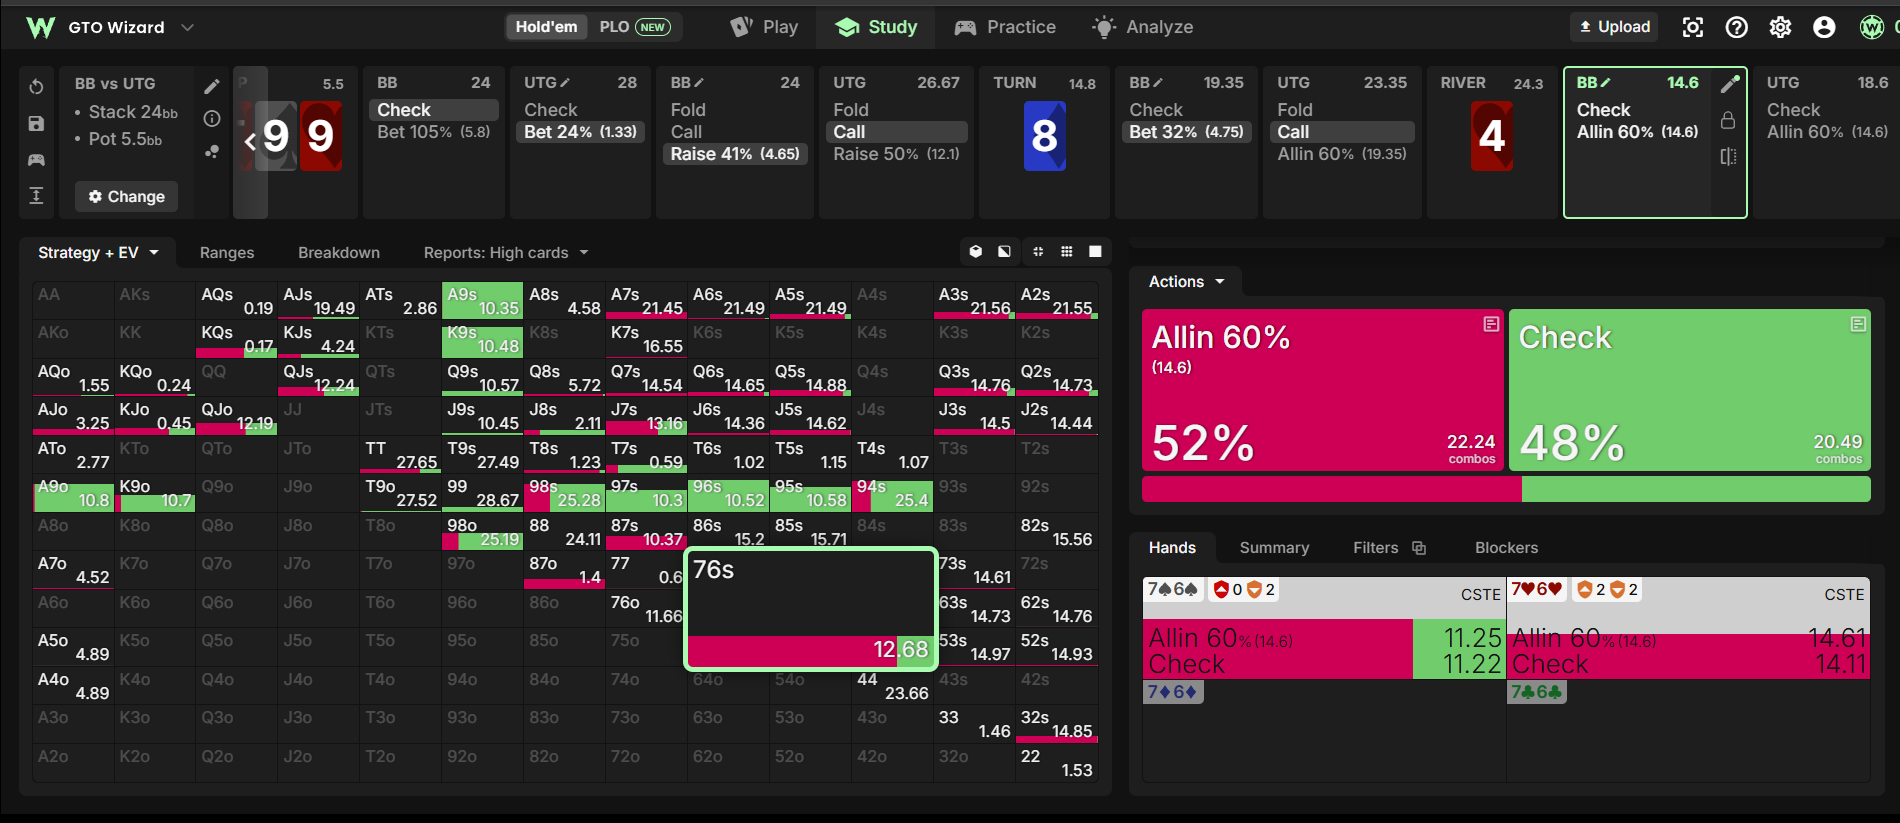Open the Reports: High cards dropdown
The height and width of the screenshot is (823, 1900).
click(506, 253)
